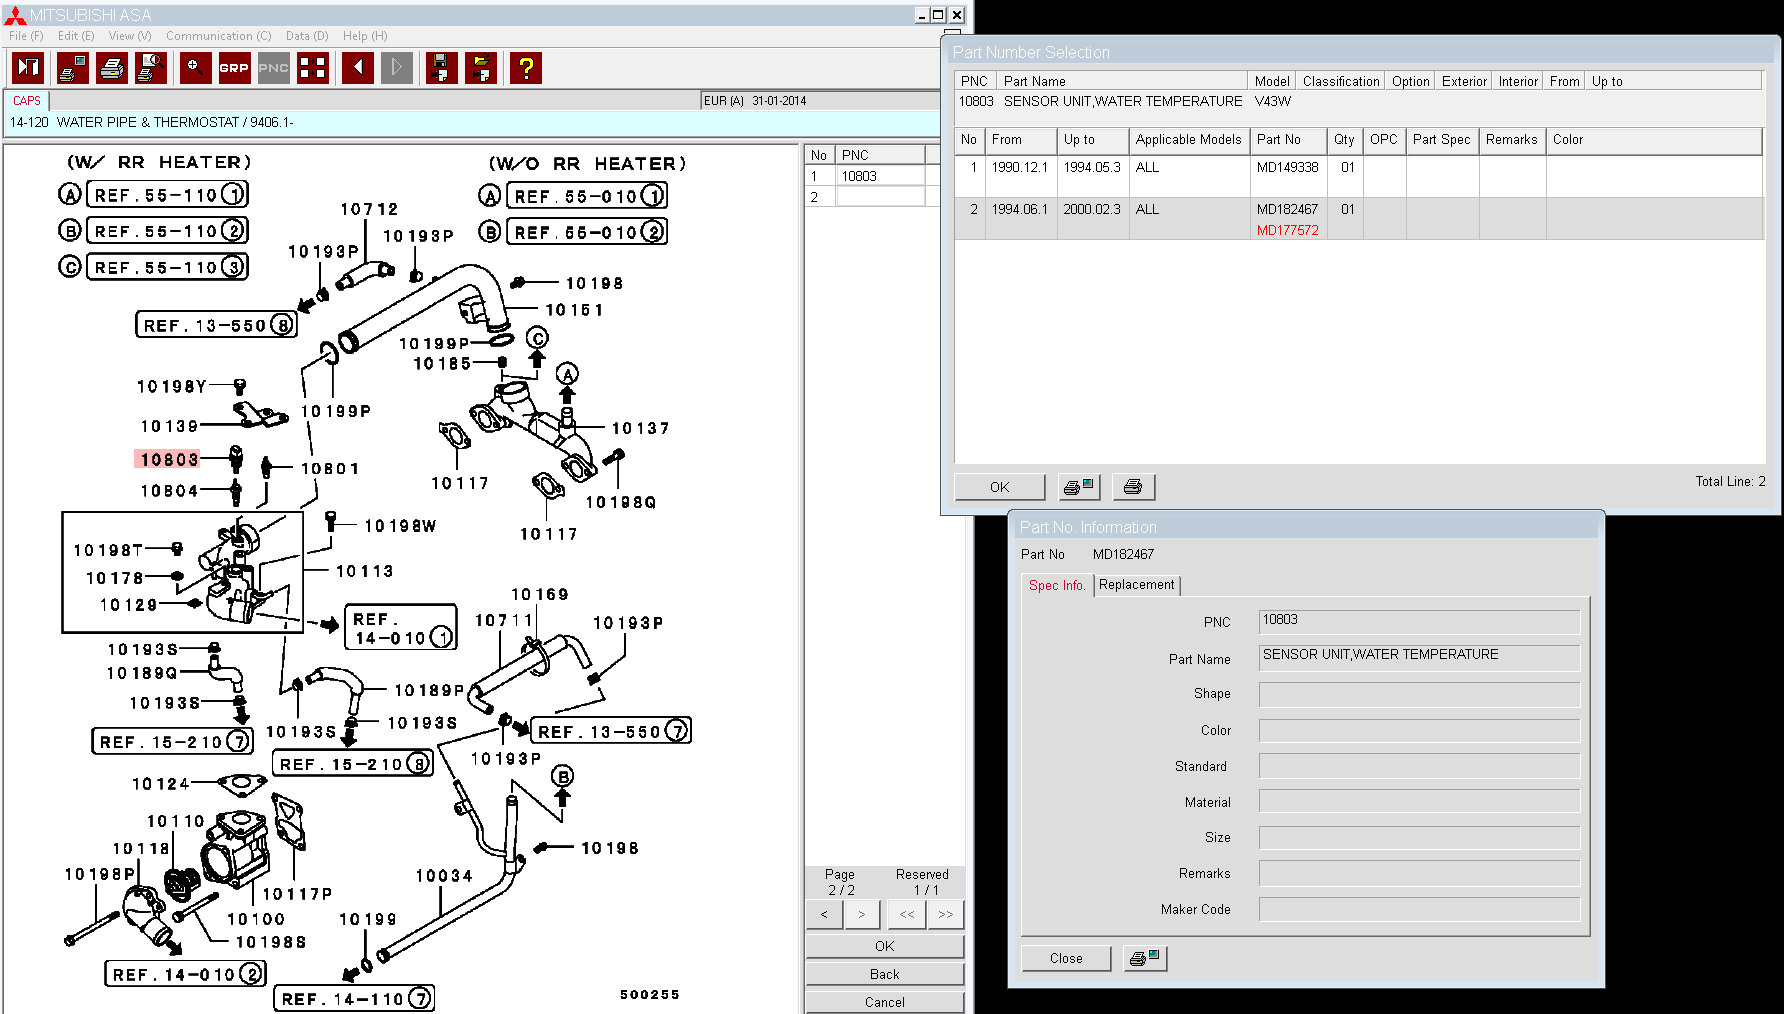1784x1014 pixels.
Task: Click the left arrow previous icon in toolbar
Action: point(357,68)
